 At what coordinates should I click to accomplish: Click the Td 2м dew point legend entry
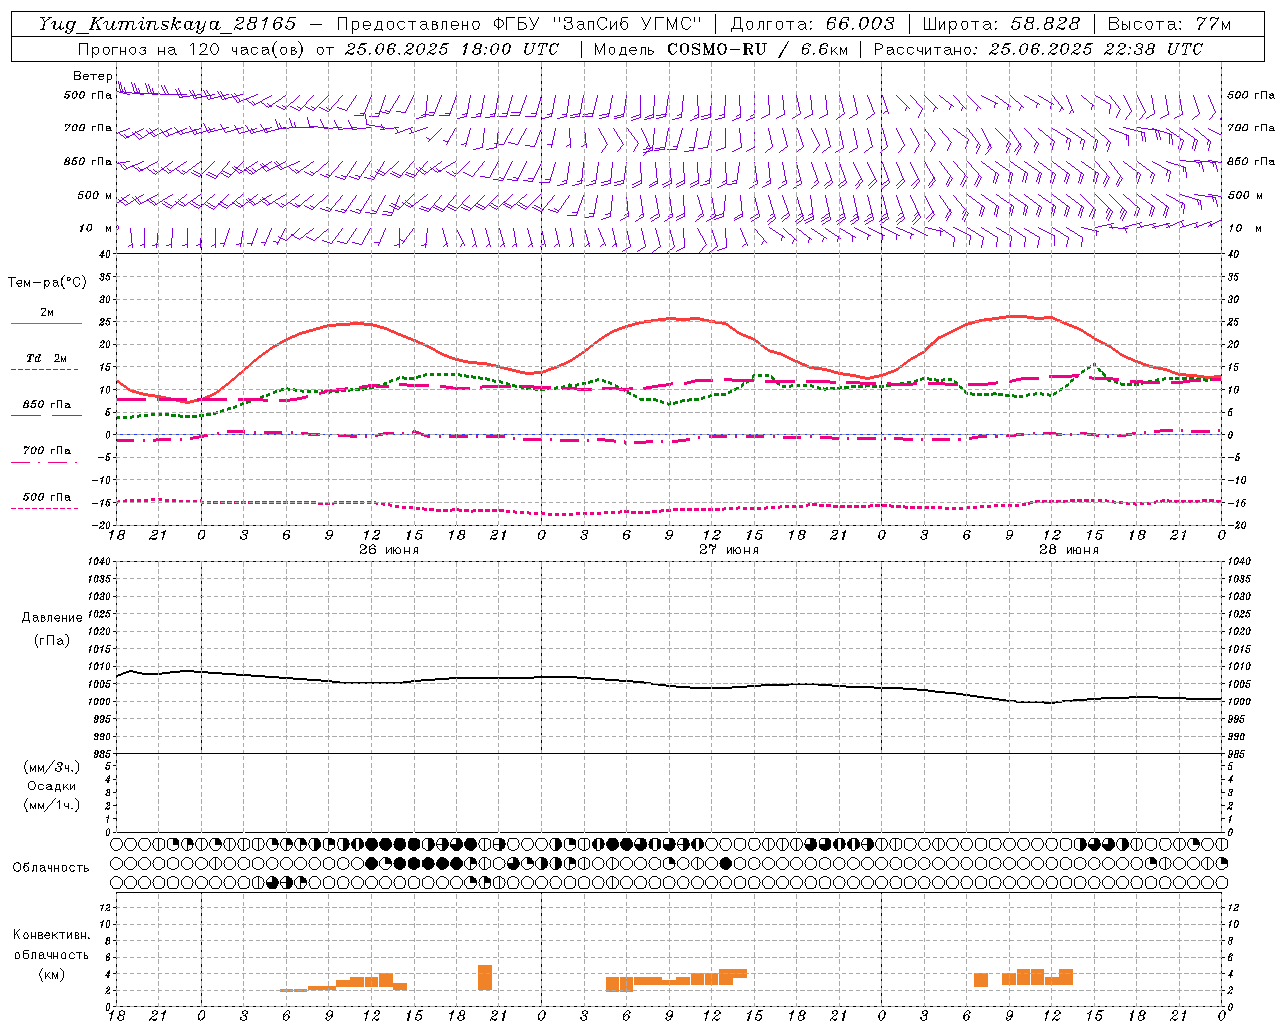point(46,358)
